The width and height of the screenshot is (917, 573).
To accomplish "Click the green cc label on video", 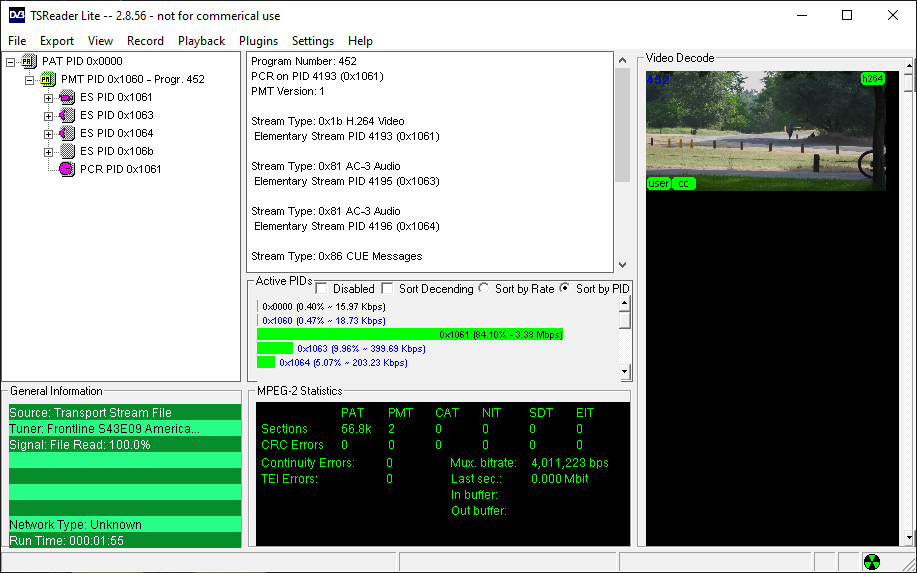I will [x=684, y=183].
